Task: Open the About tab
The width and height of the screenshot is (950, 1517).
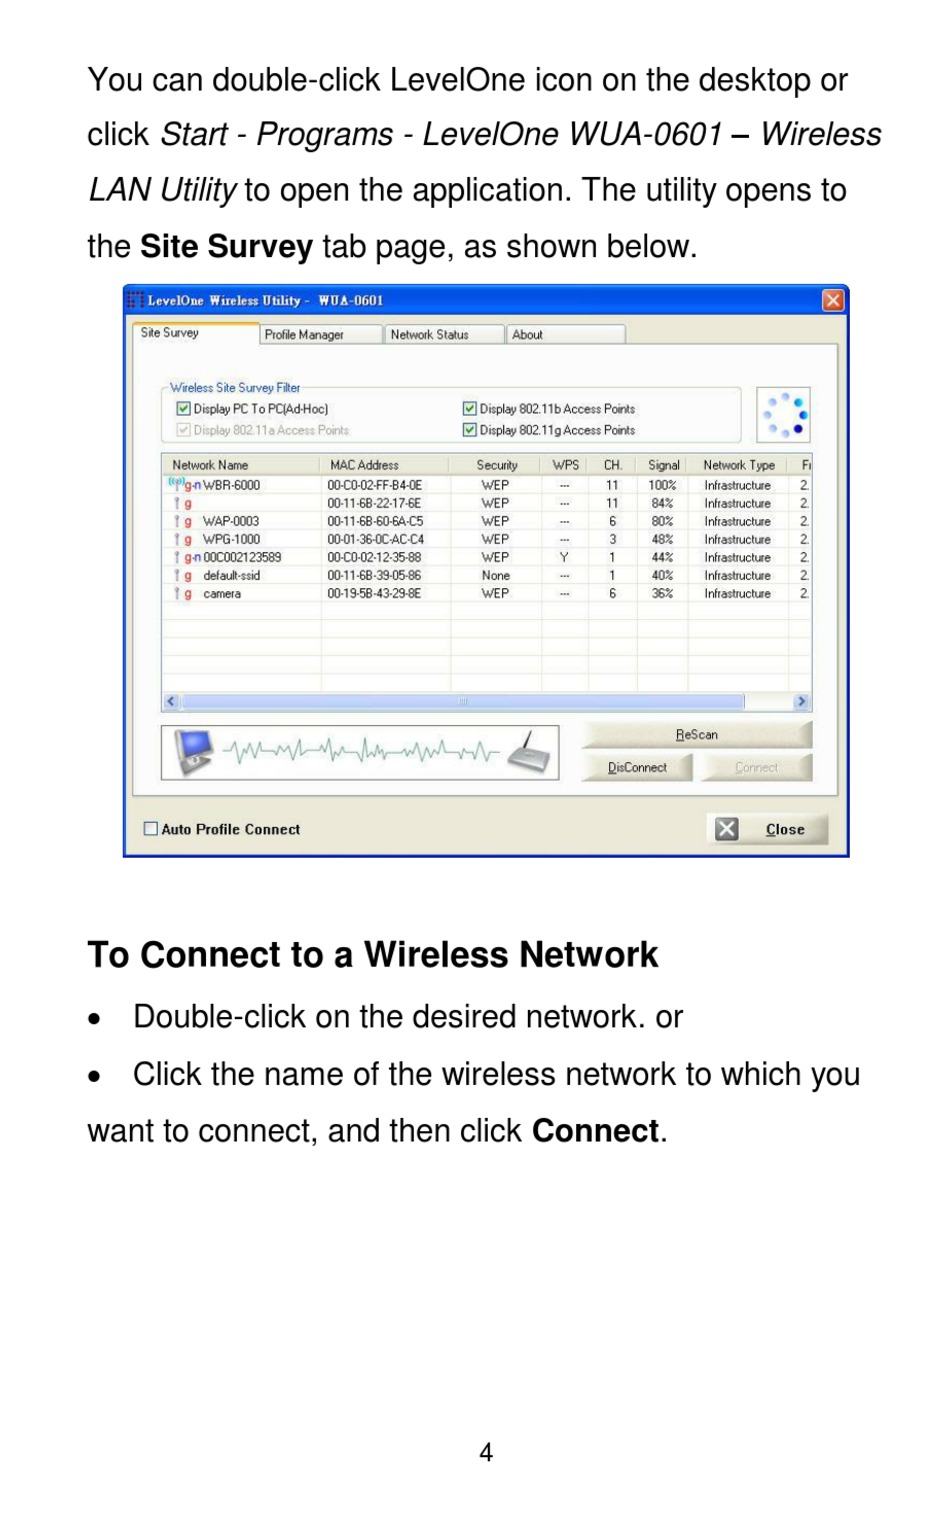Action: point(566,334)
